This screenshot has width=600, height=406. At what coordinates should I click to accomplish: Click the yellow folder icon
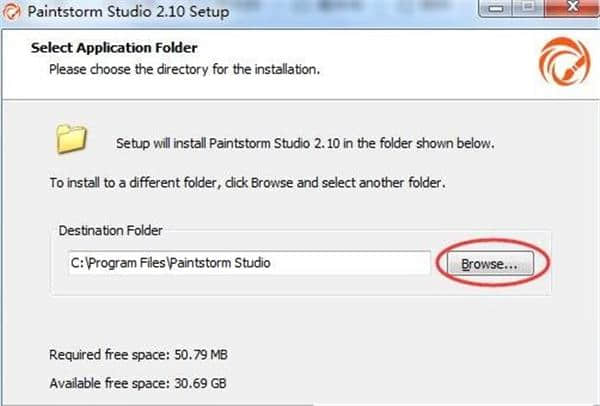(x=71, y=139)
